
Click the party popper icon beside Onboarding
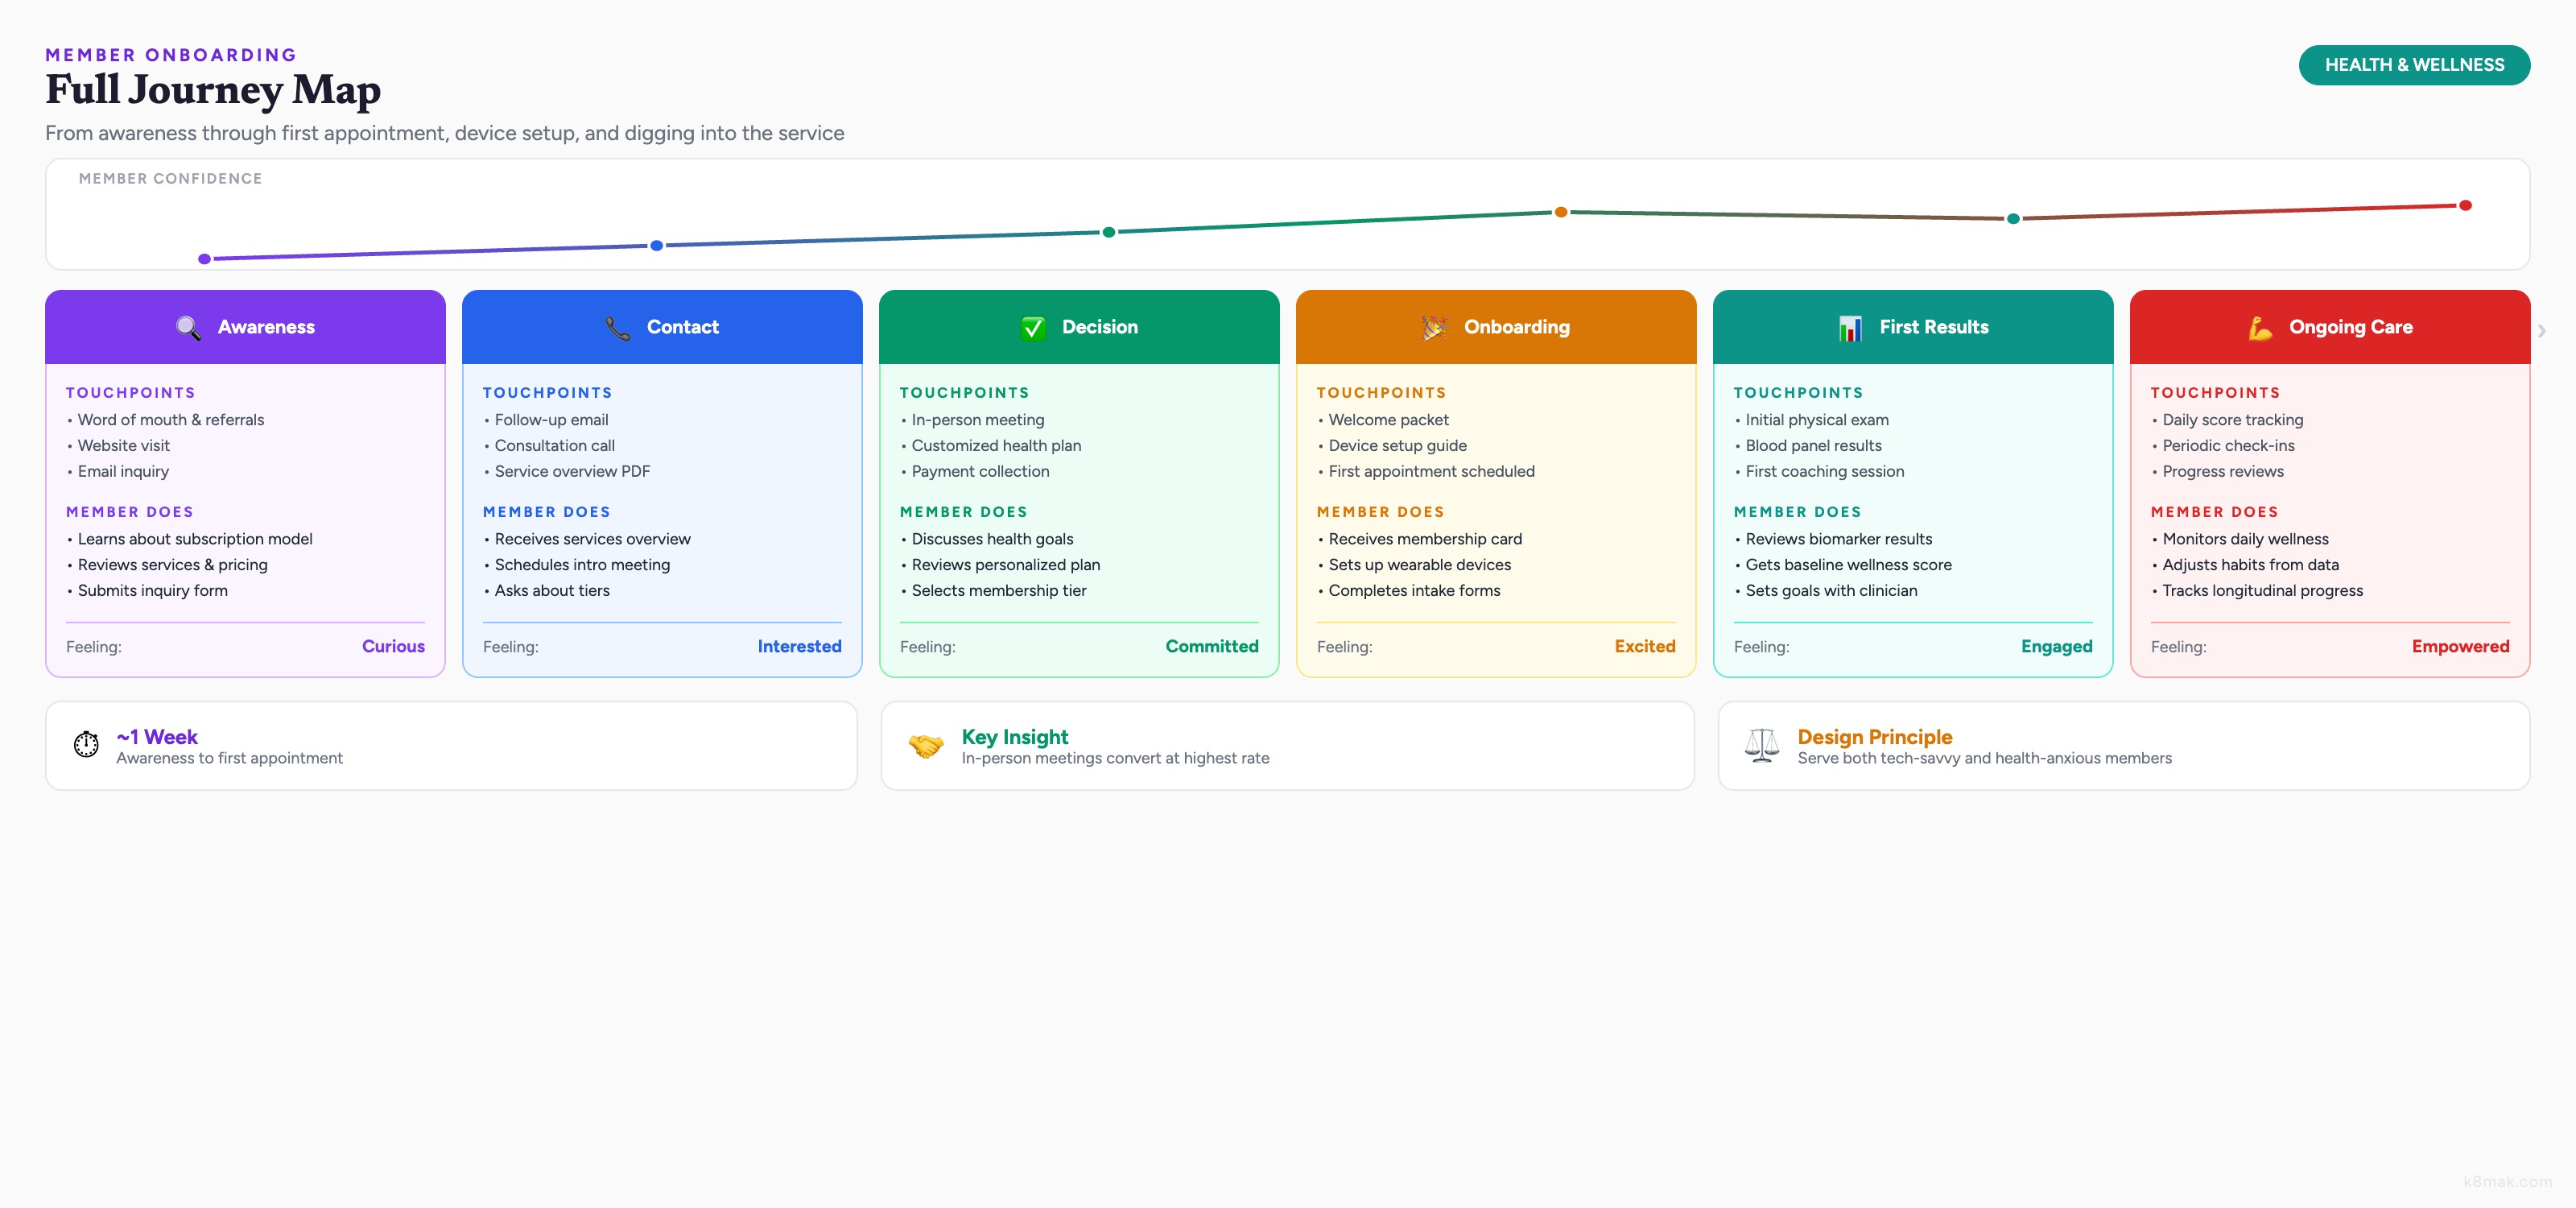pyautogui.click(x=1435, y=328)
